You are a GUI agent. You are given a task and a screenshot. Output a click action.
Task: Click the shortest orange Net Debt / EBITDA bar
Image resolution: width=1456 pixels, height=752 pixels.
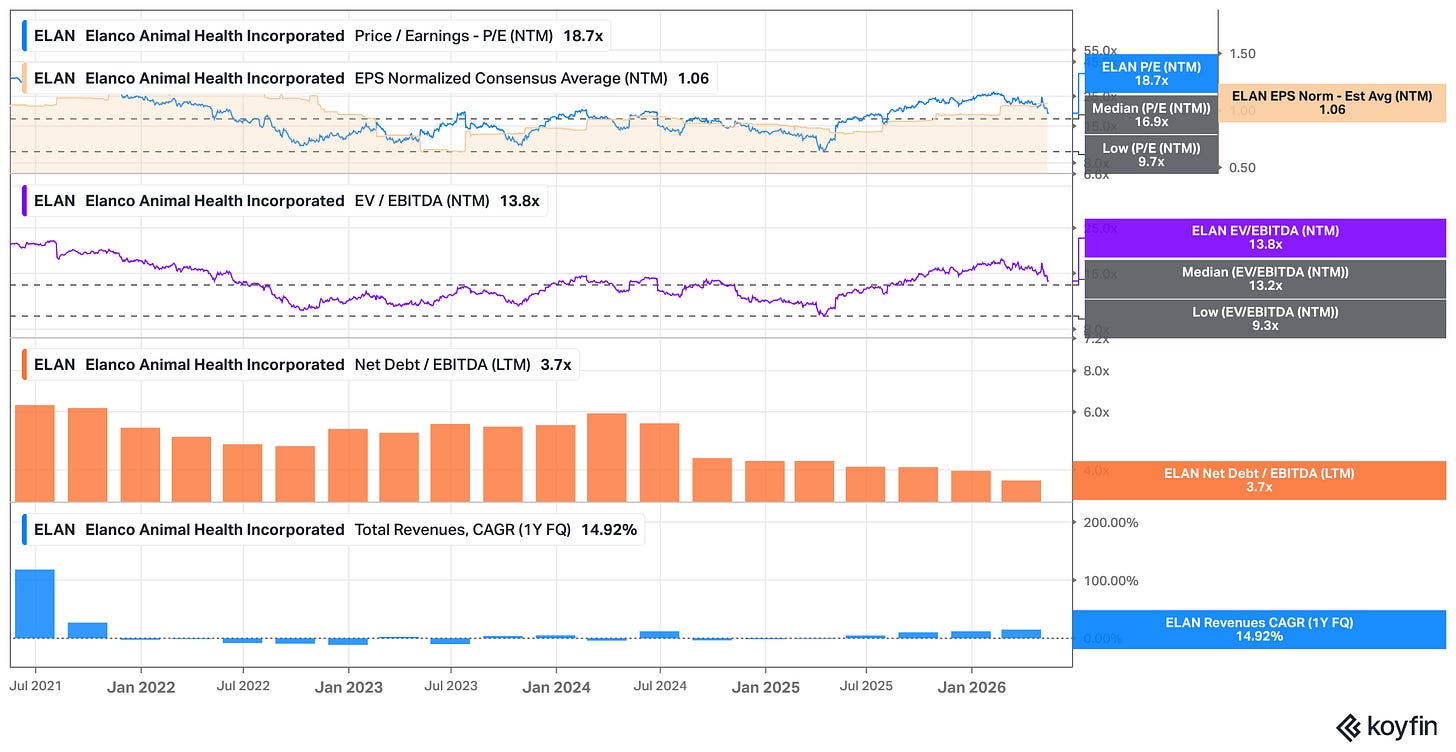click(1021, 491)
